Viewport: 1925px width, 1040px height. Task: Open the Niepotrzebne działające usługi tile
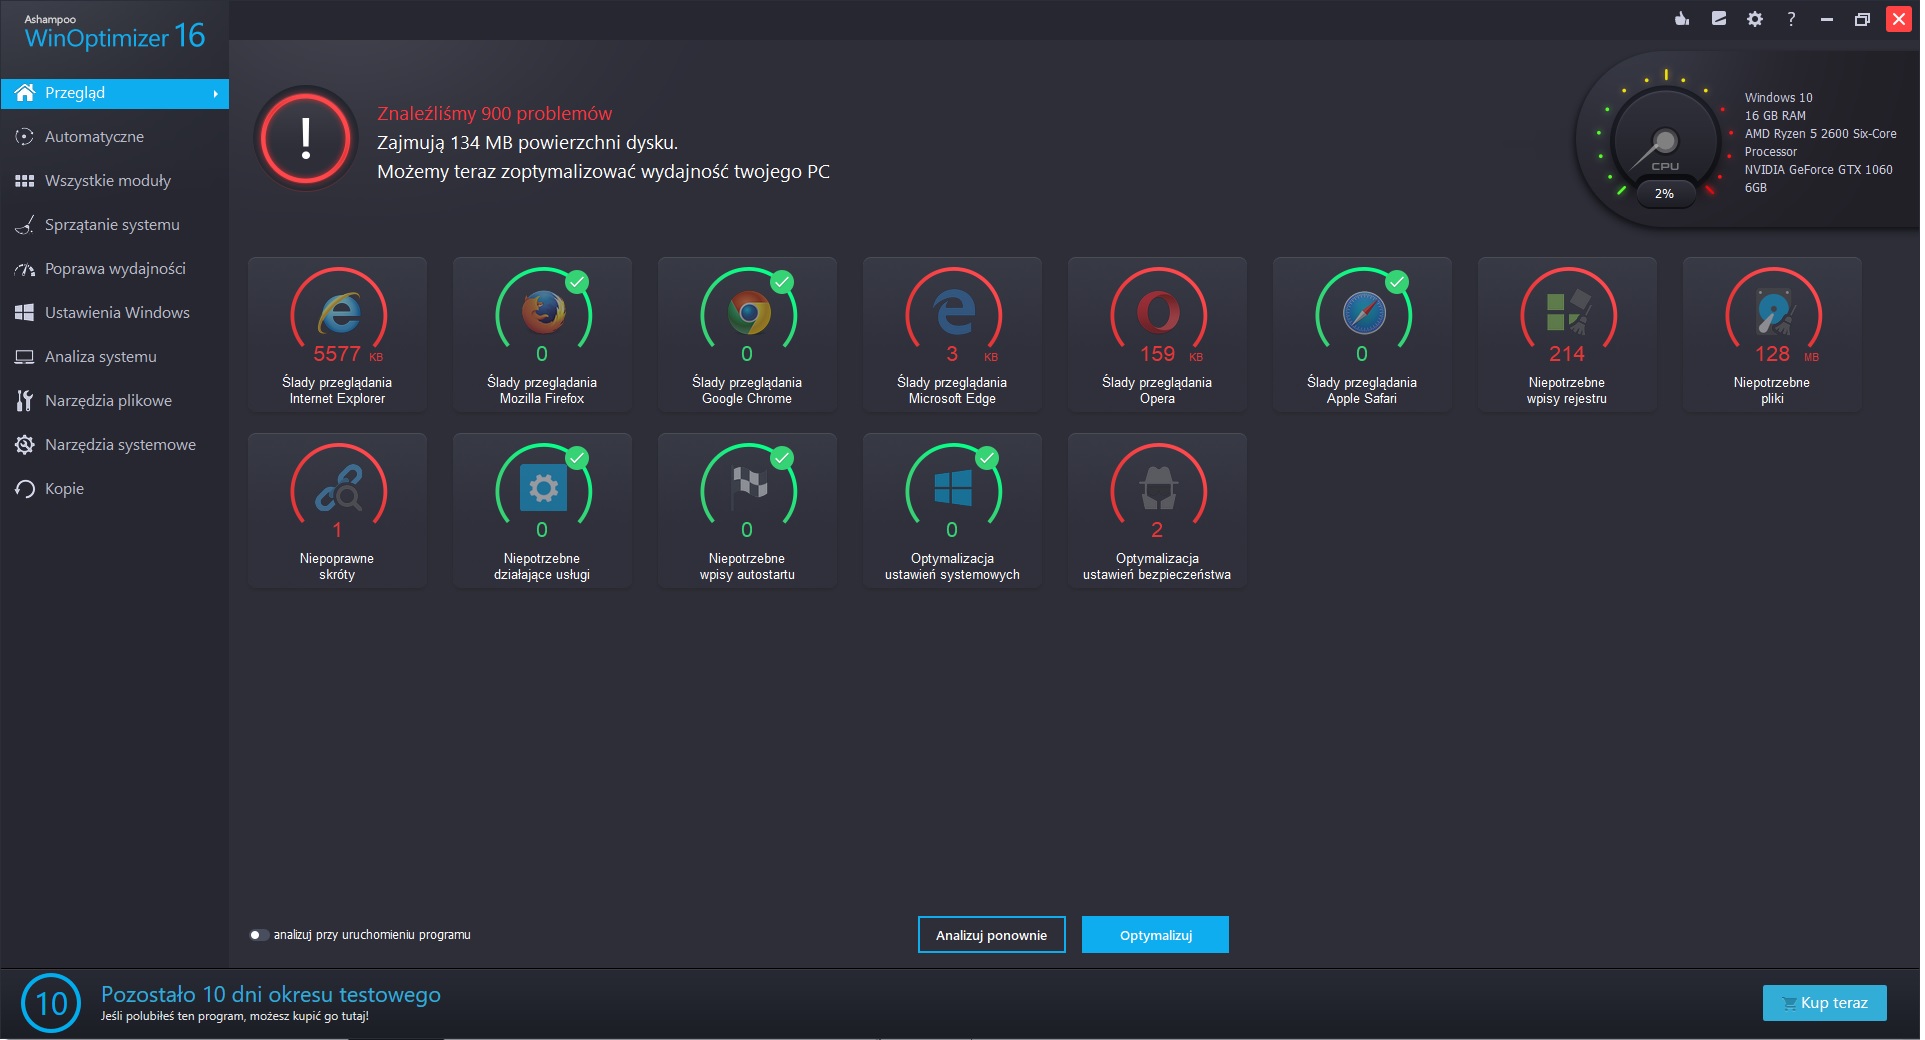(x=542, y=510)
